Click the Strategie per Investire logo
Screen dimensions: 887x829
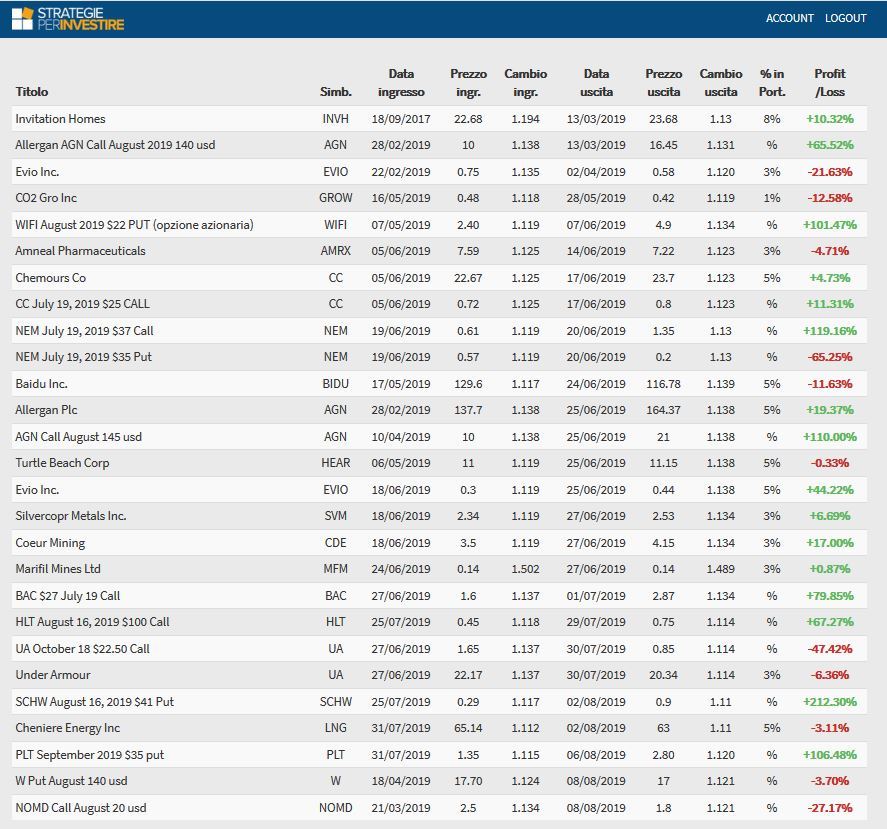point(68,19)
